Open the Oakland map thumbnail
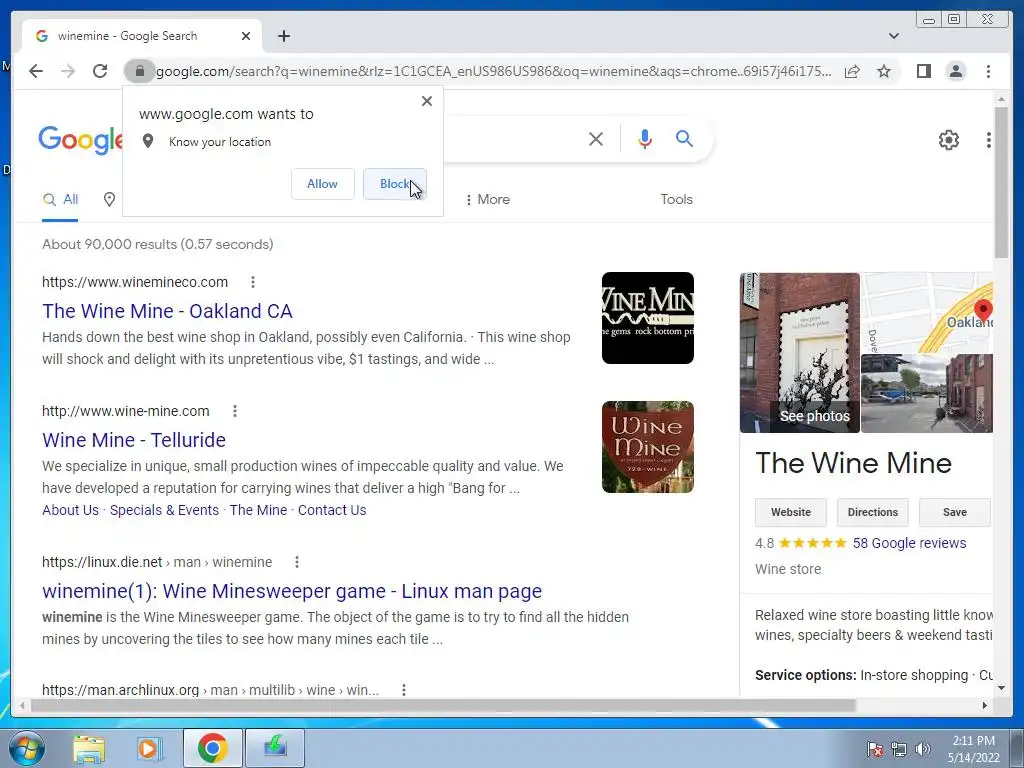Image resolution: width=1024 pixels, height=768 pixels. (x=927, y=313)
